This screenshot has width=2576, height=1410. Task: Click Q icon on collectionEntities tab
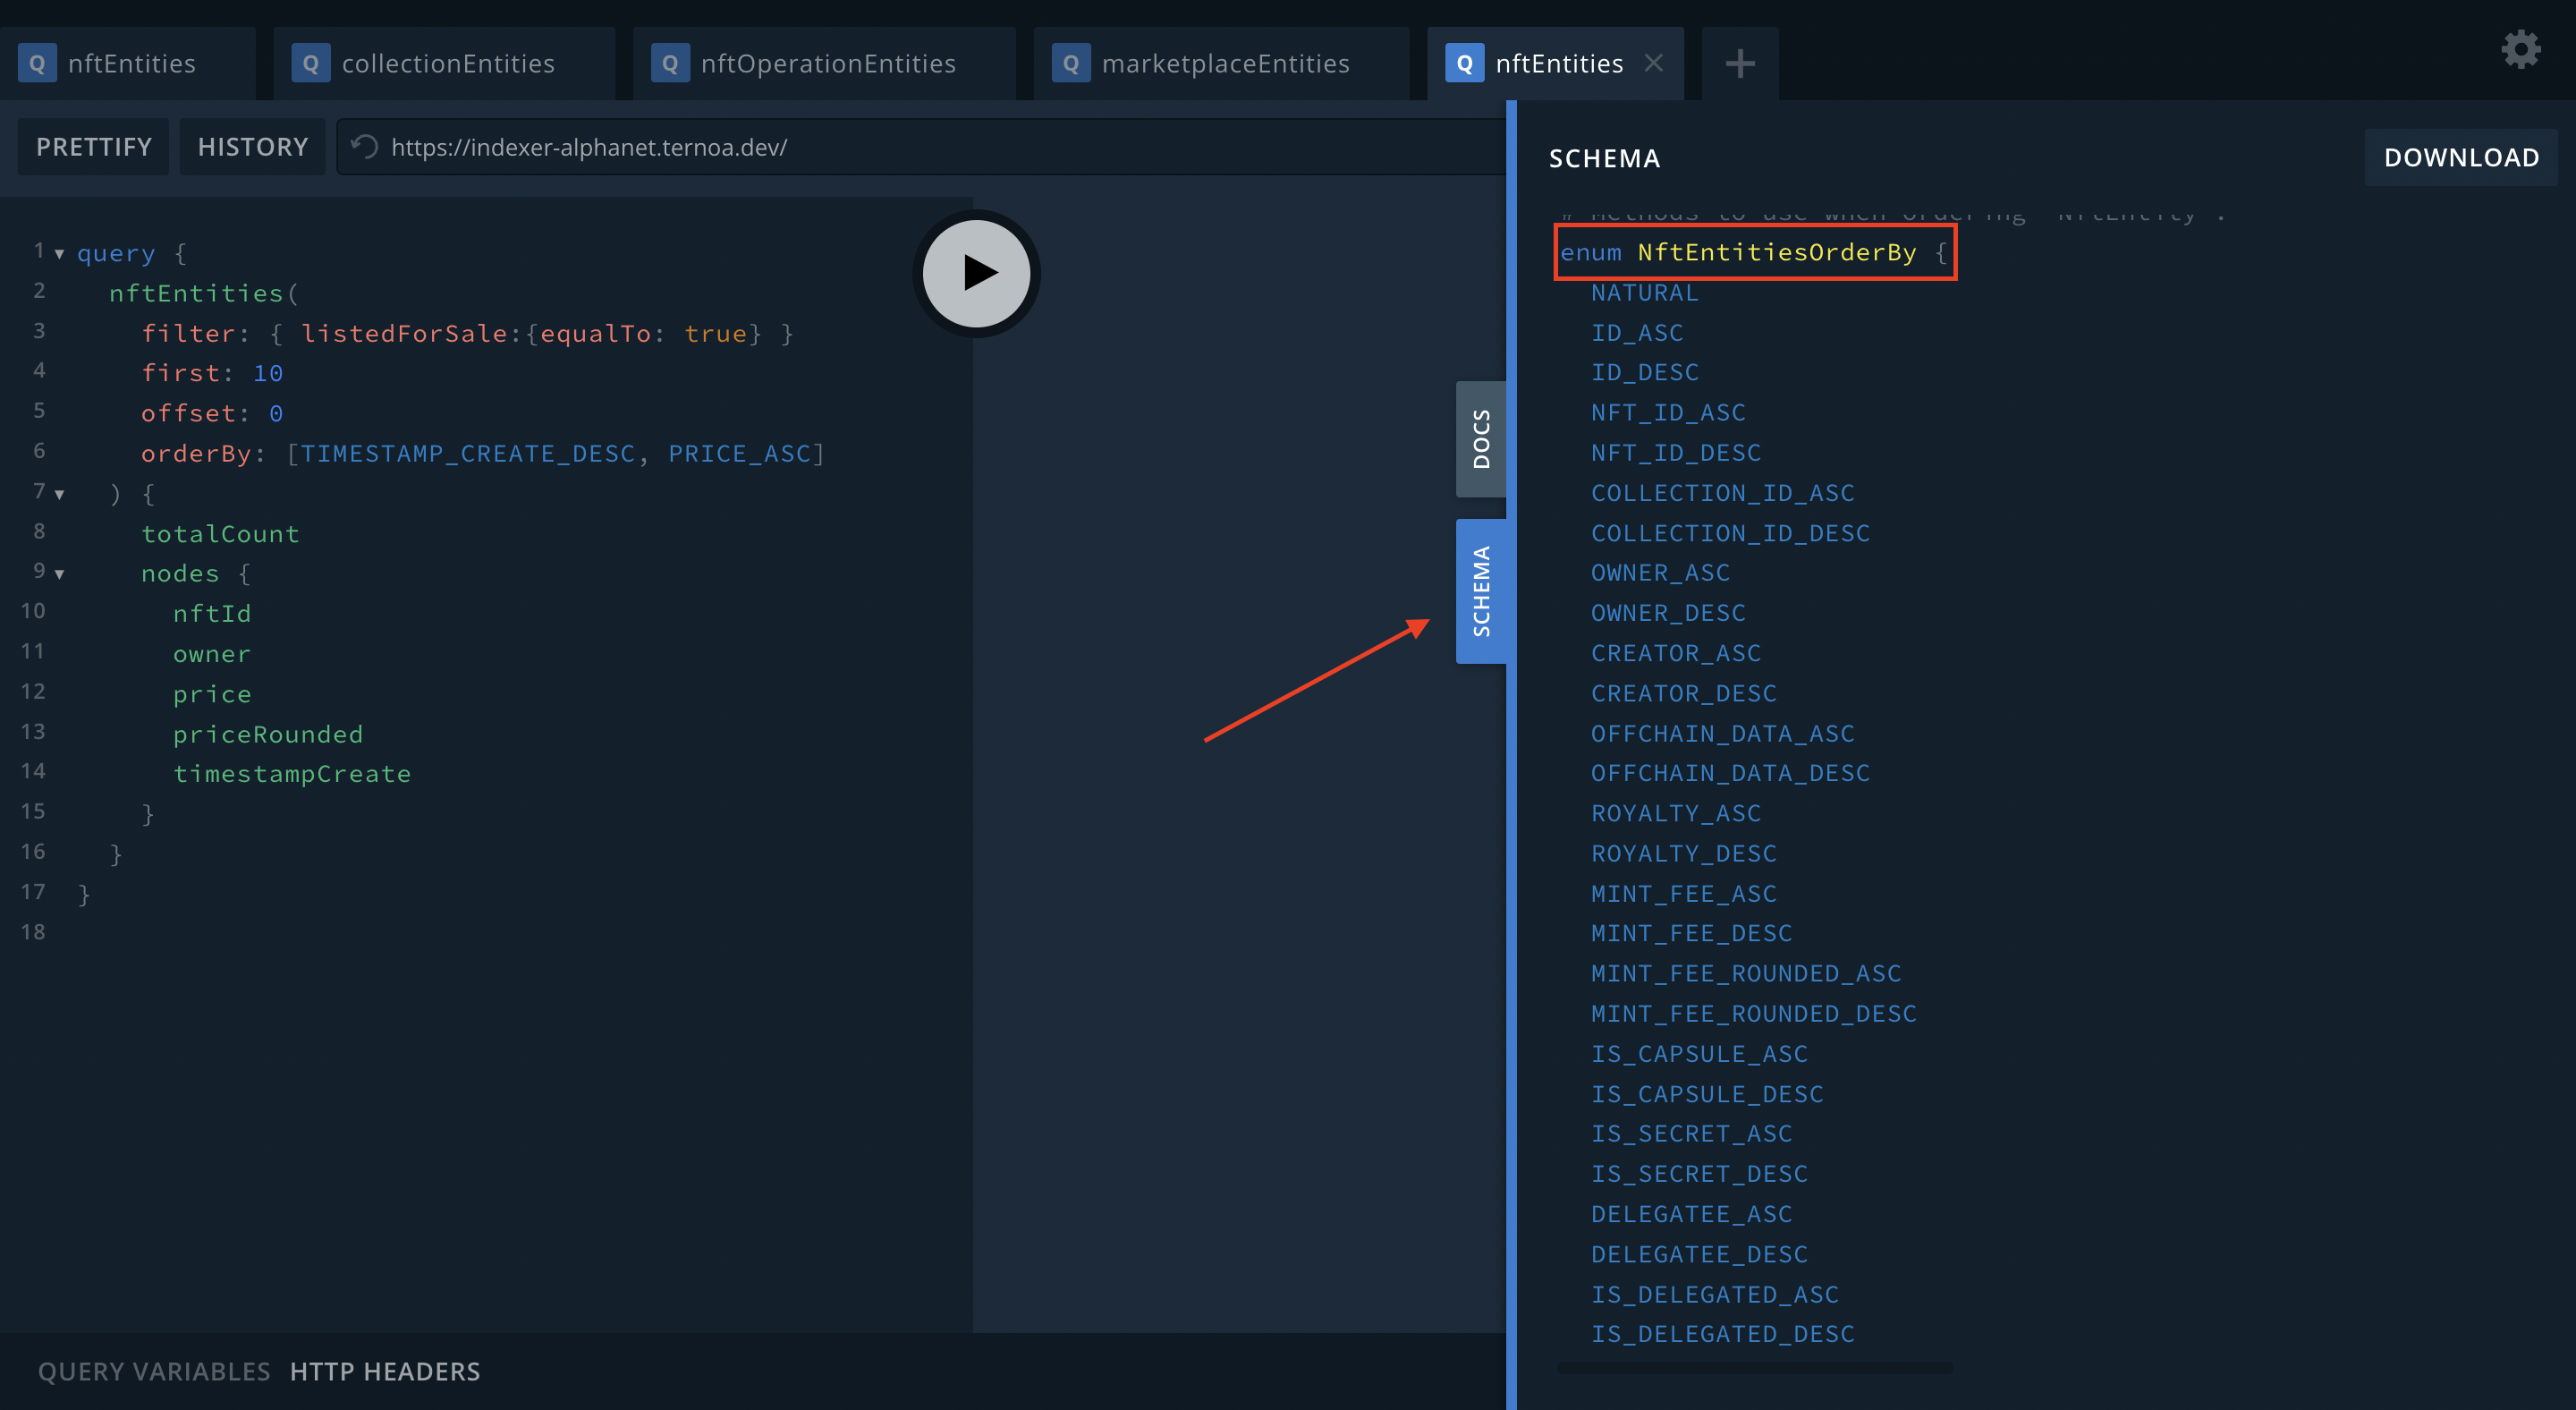point(310,64)
